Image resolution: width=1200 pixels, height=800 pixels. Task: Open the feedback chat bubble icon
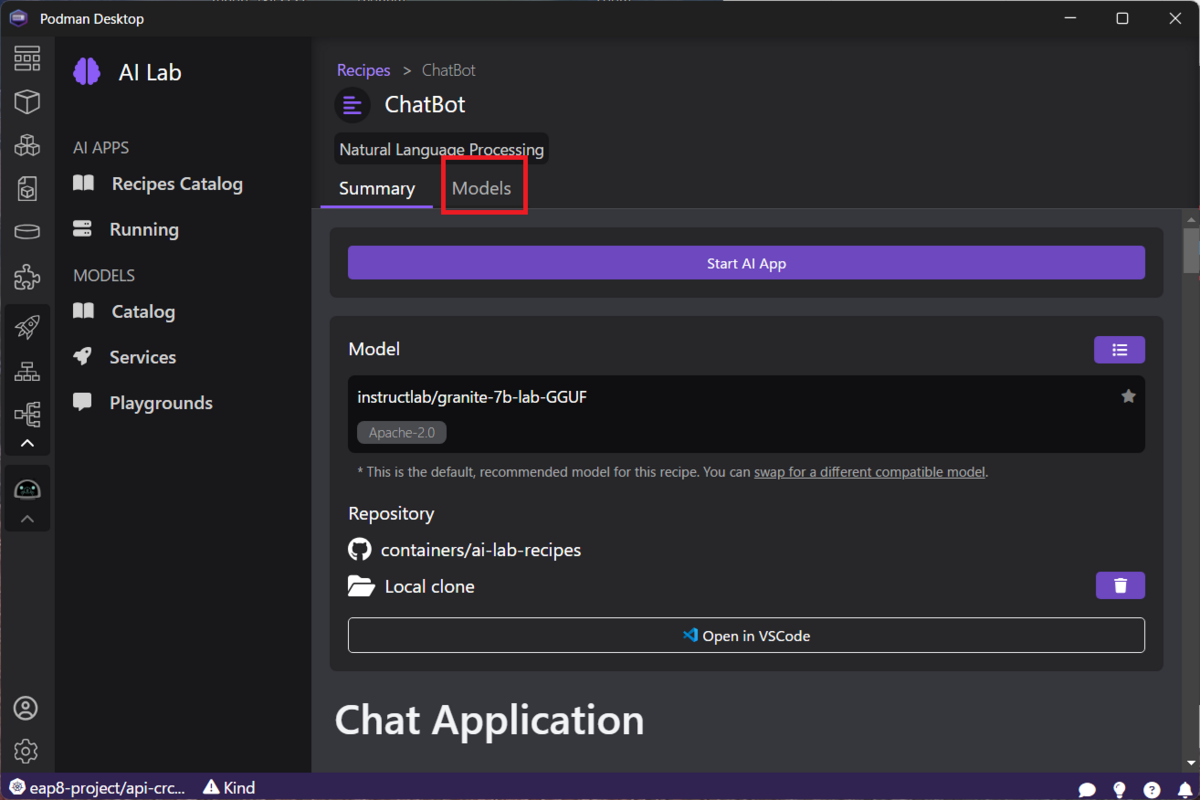1087,789
